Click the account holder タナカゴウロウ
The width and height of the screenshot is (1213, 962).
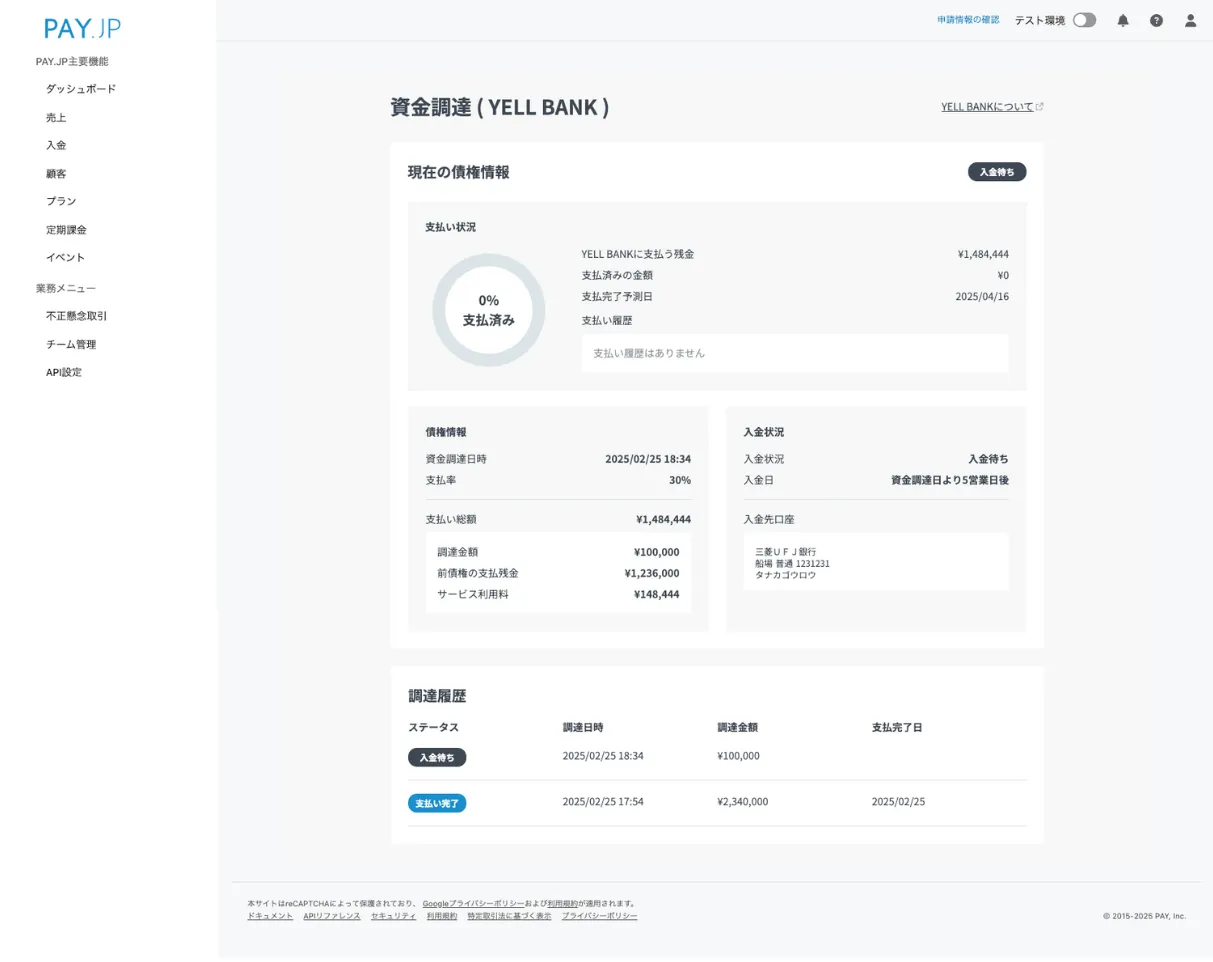coord(785,575)
